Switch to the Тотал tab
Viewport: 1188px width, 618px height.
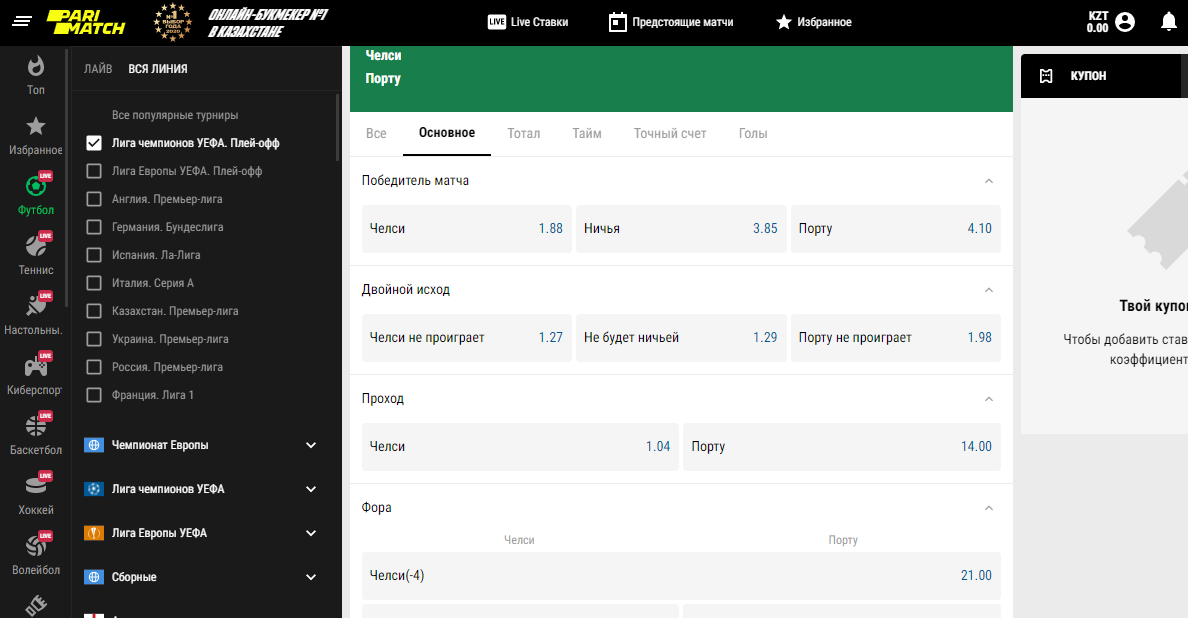pos(524,133)
